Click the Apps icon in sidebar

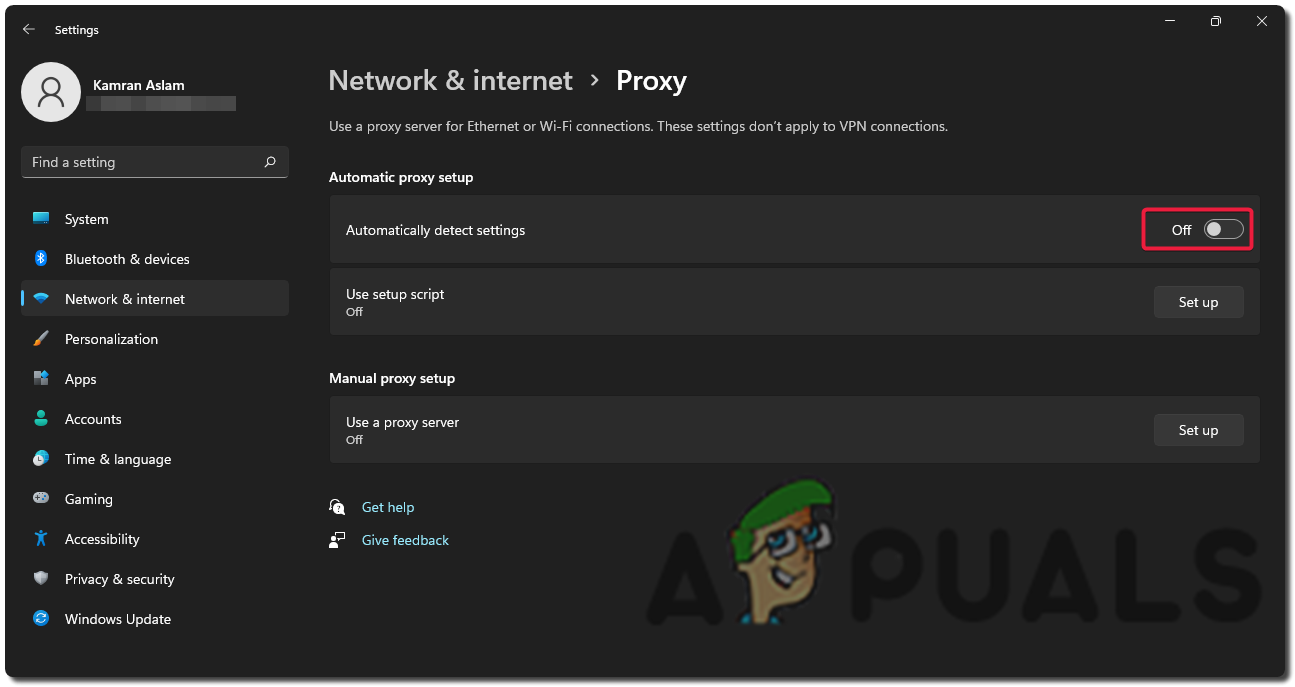[x=41, y=379]
